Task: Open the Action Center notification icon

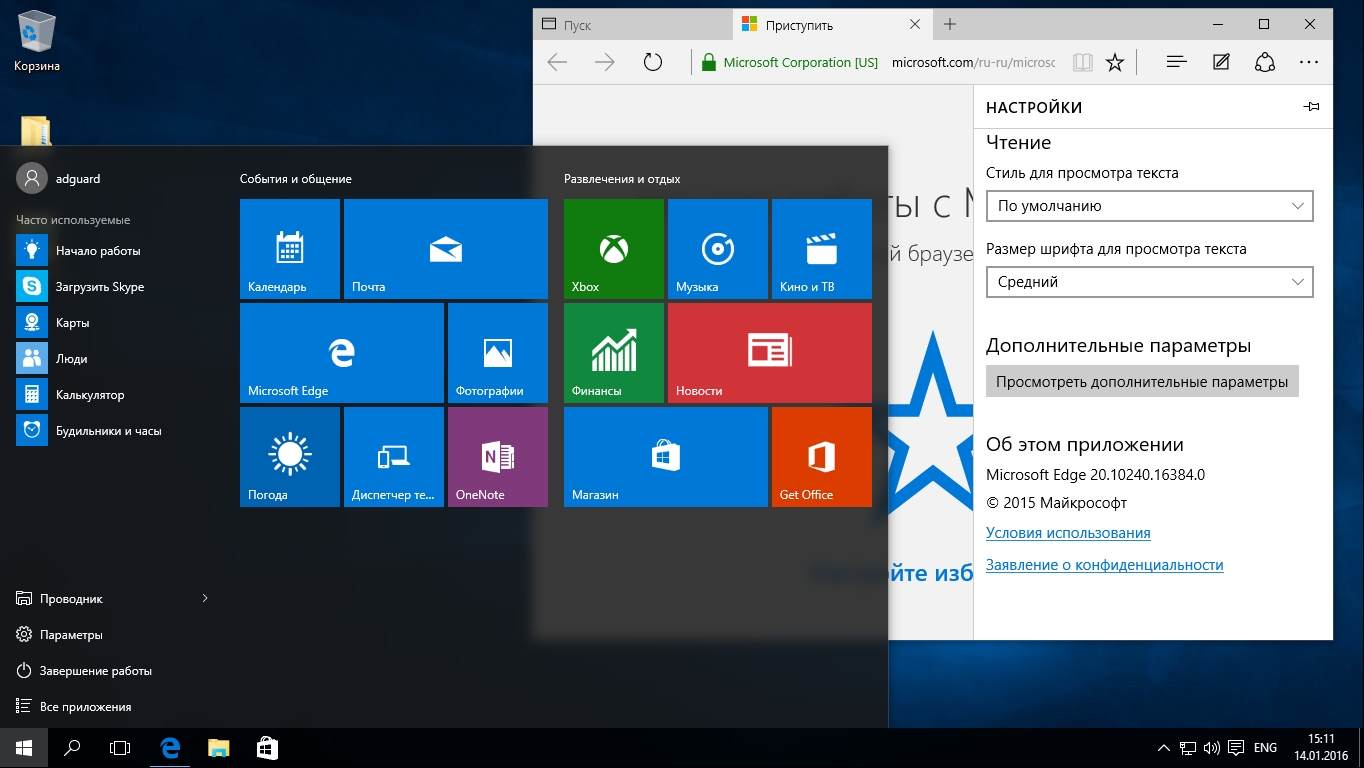Action: click(1237, 748)
